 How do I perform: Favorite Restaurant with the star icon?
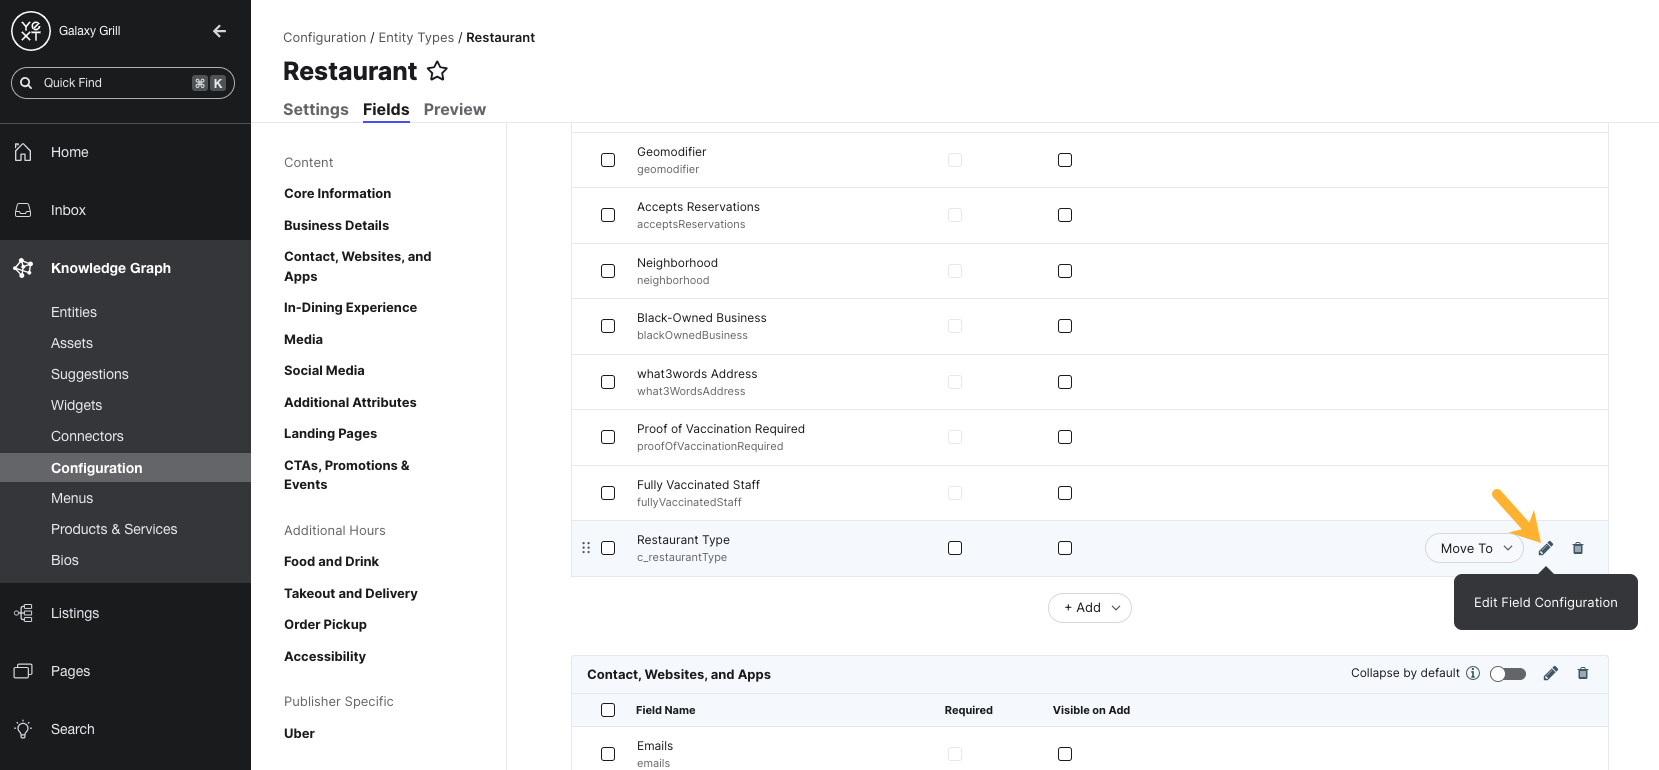click(x=437, y=71)
